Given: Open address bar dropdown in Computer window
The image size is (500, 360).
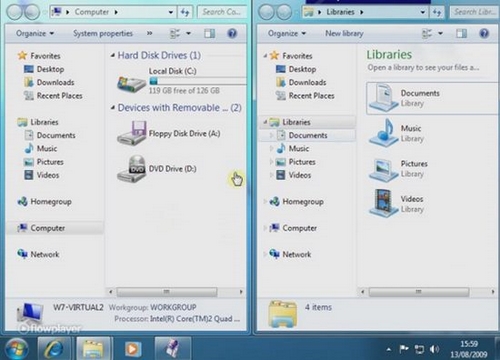Looking at the screenshot, I should pos(171,12).
